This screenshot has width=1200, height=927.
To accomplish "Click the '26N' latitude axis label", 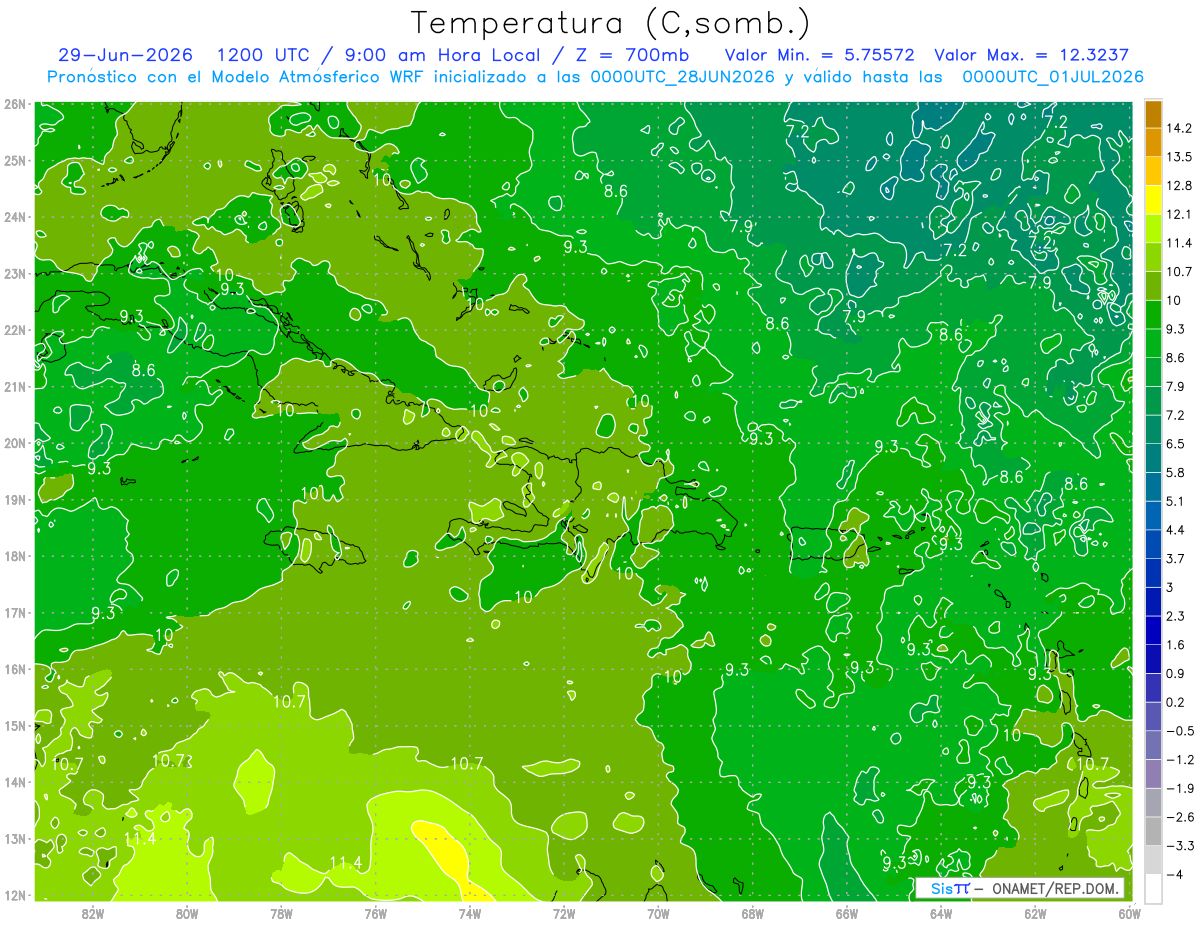I will pyautogui.click(x=15, y=104).
